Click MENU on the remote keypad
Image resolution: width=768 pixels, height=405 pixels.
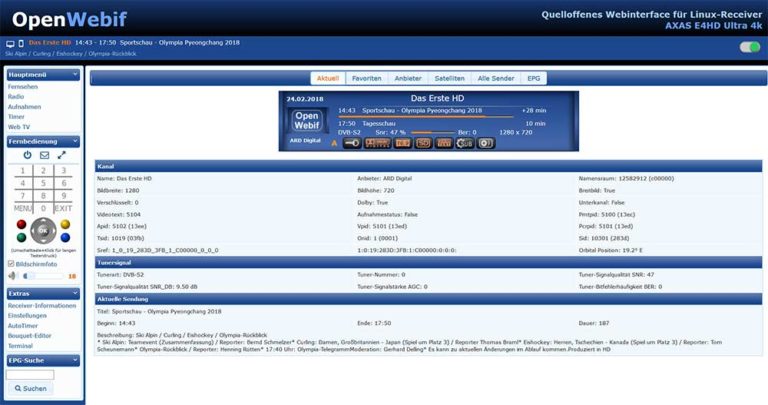point(23,209)
